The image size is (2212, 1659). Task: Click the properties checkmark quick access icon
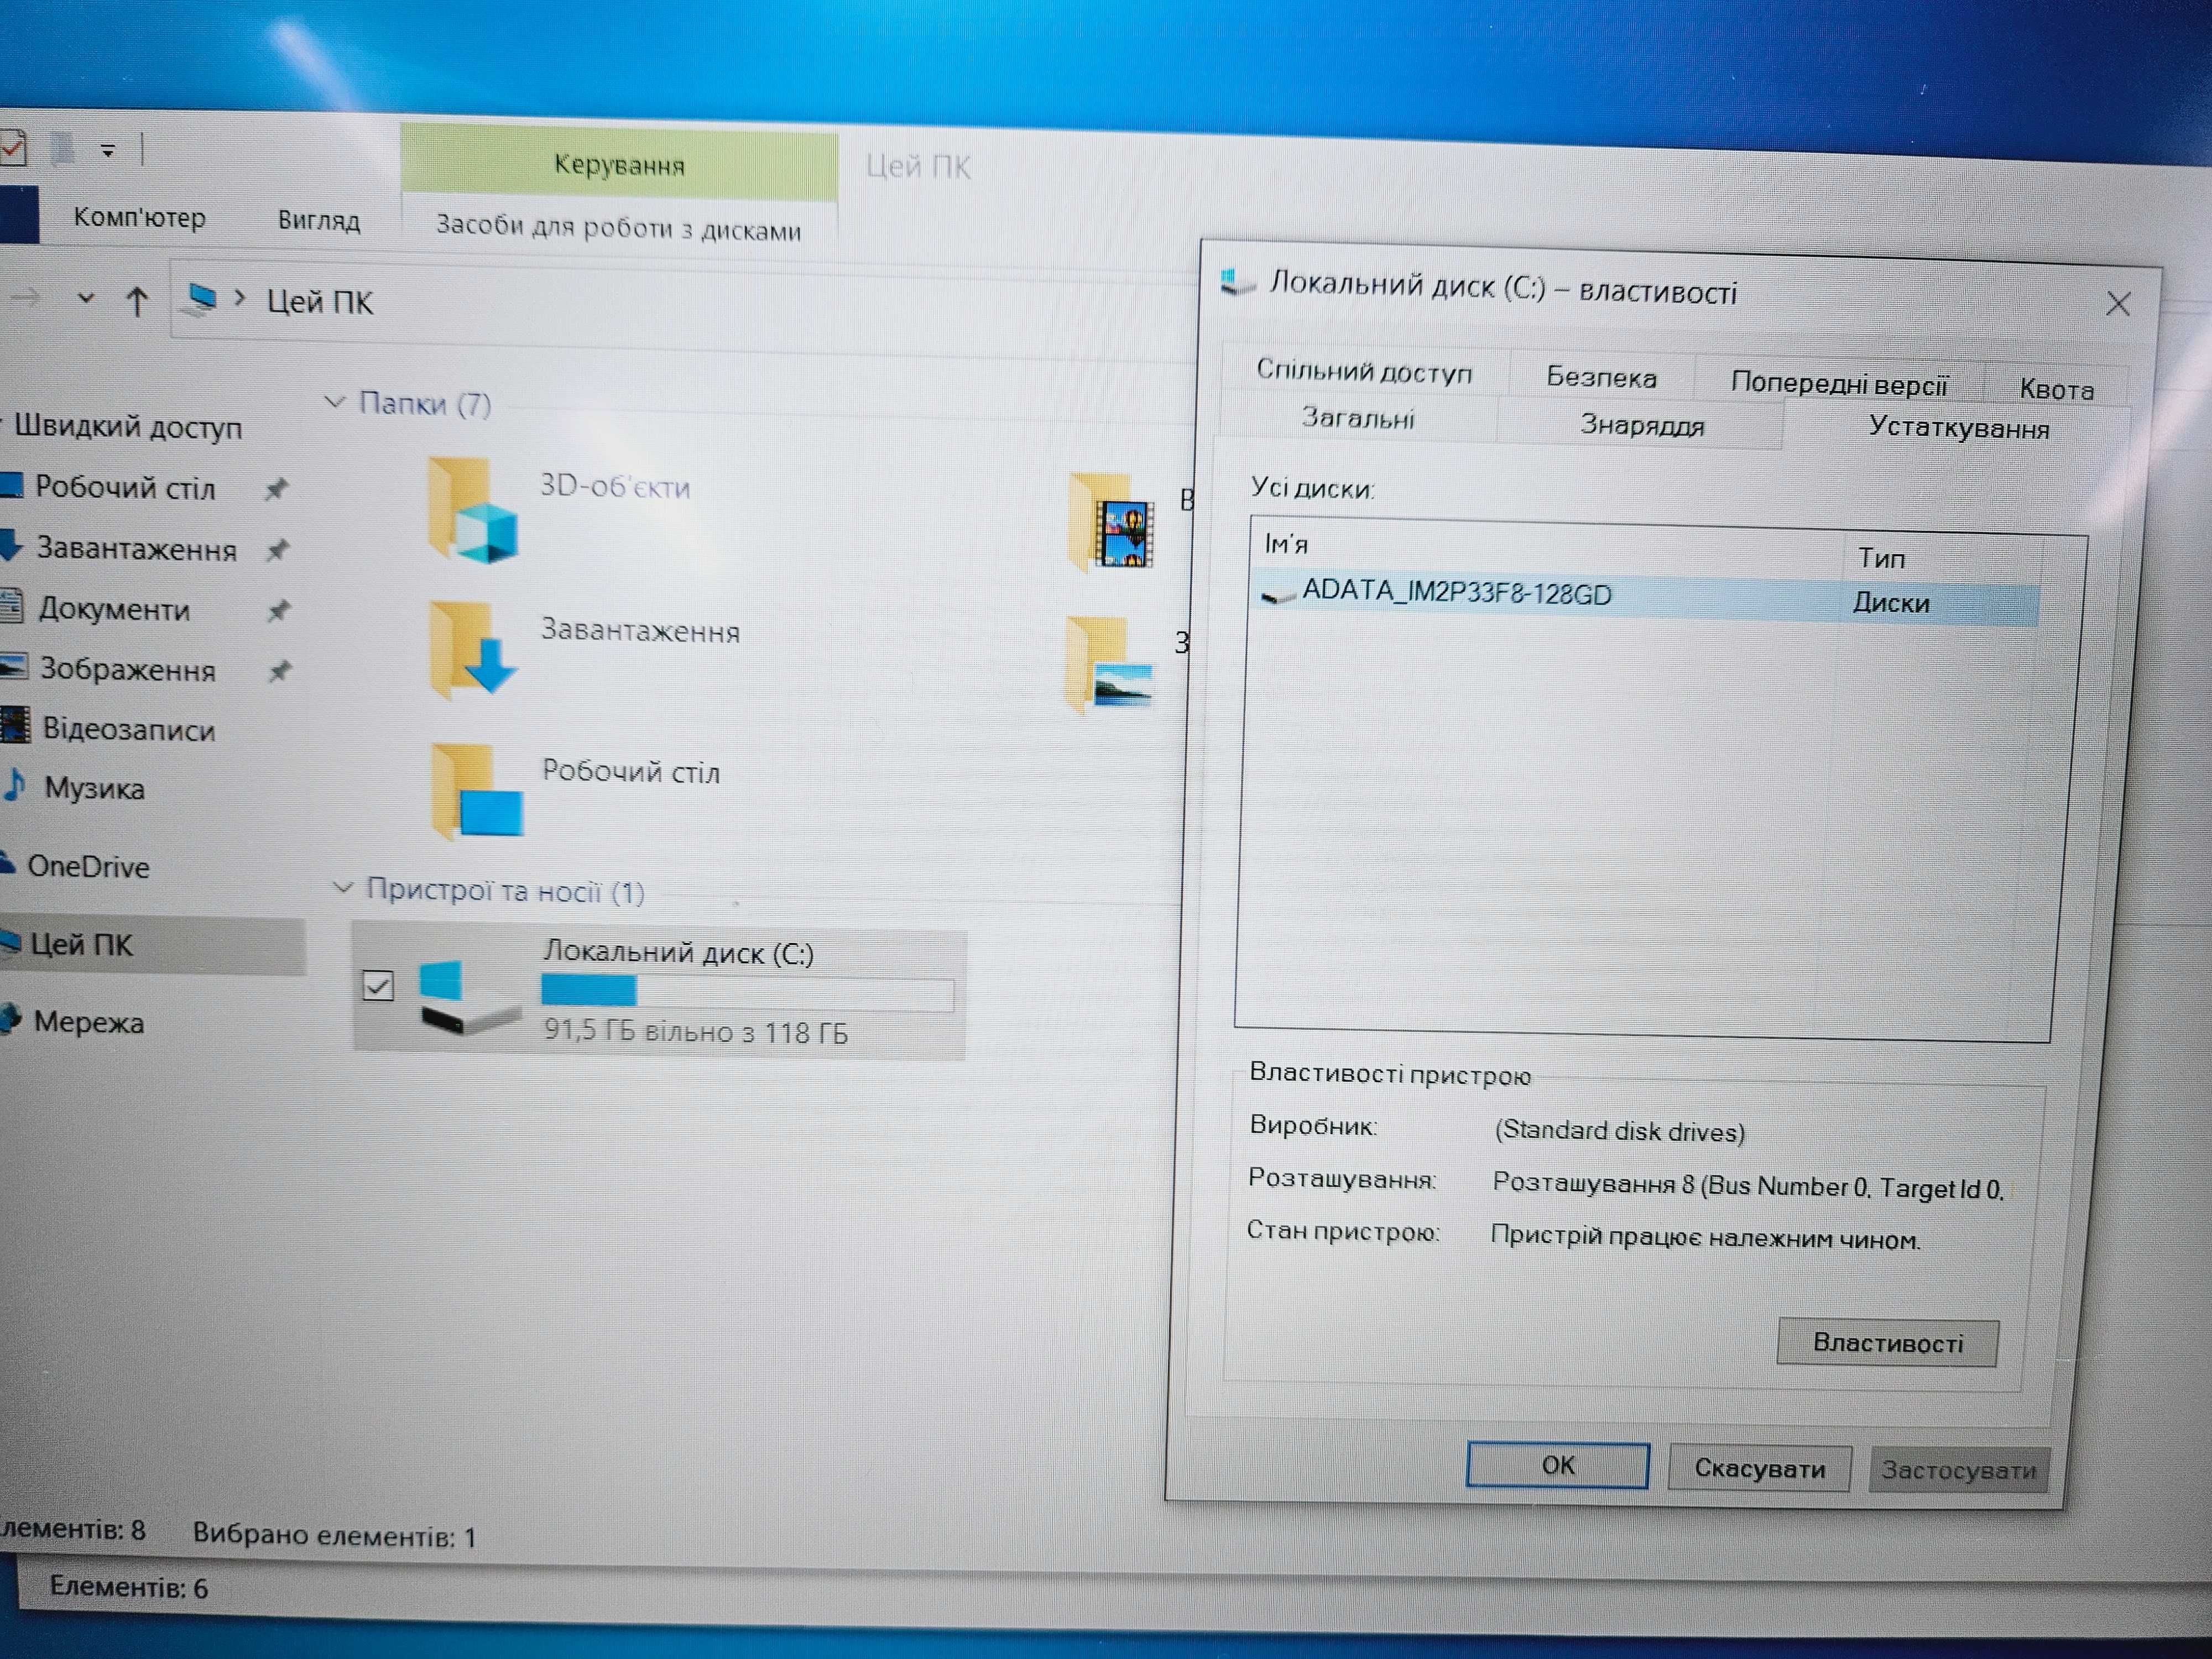[12, 148]
